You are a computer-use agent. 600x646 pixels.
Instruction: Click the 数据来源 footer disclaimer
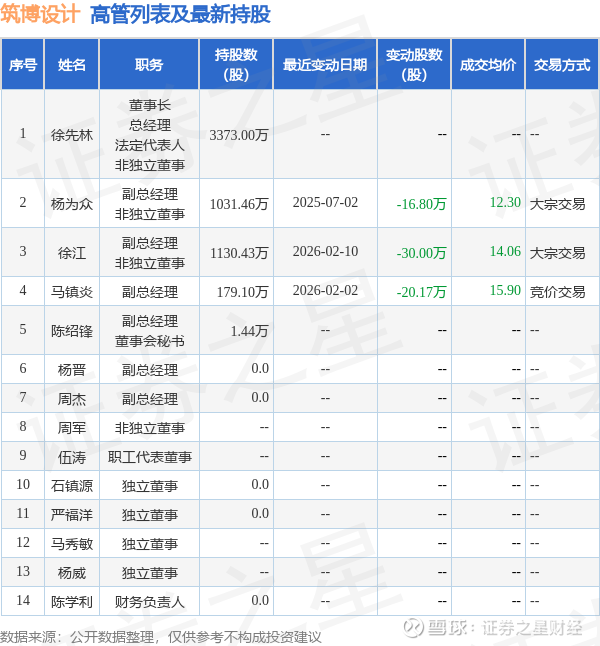[161, 637]
